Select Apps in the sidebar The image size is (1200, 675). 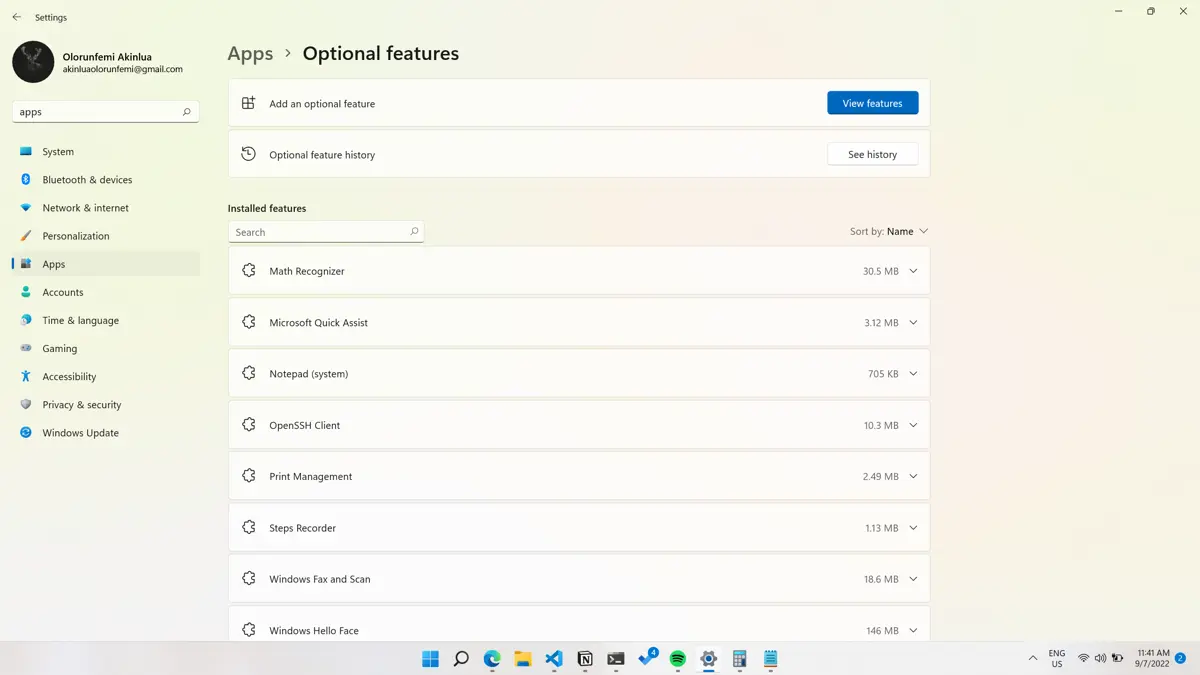[x=106, y=264]
